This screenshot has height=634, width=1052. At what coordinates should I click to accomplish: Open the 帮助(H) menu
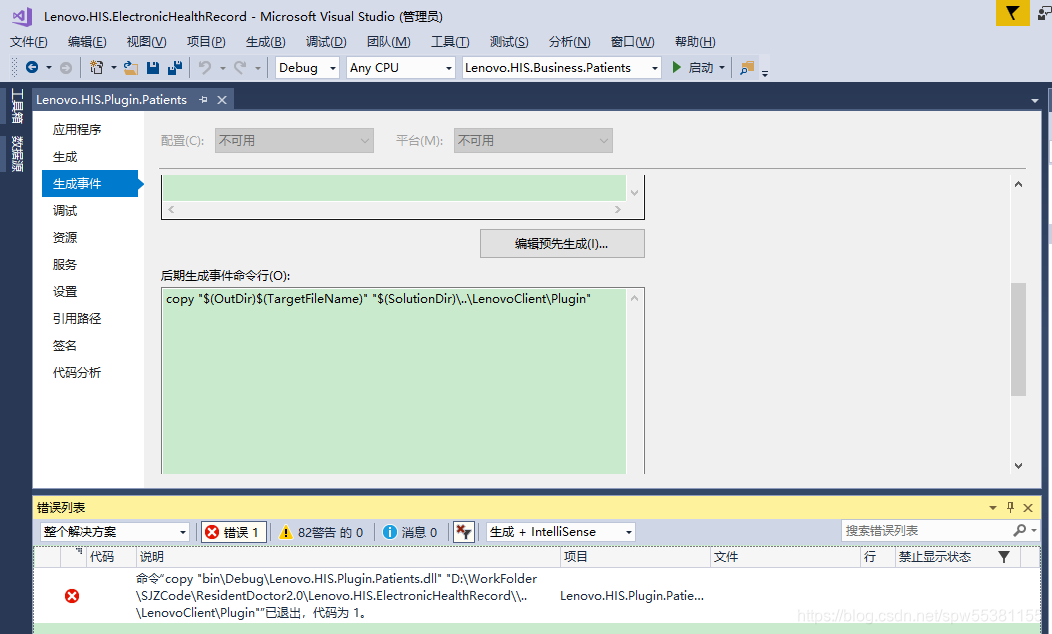pyautogui.click(x=695, y=42)
